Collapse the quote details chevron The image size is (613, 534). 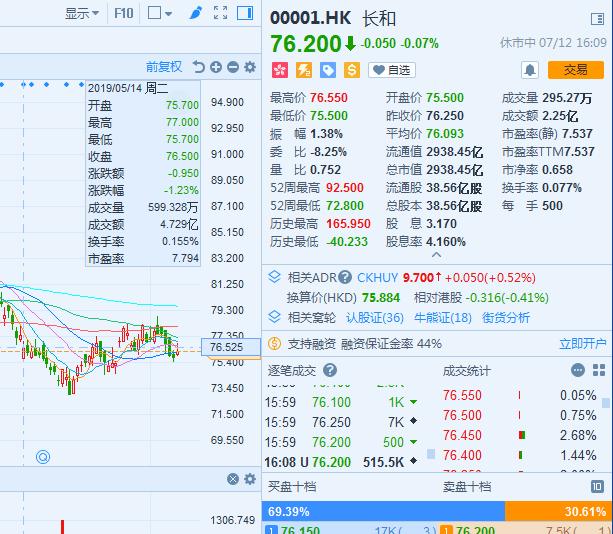pyautogui.click(x=437, y=255)
